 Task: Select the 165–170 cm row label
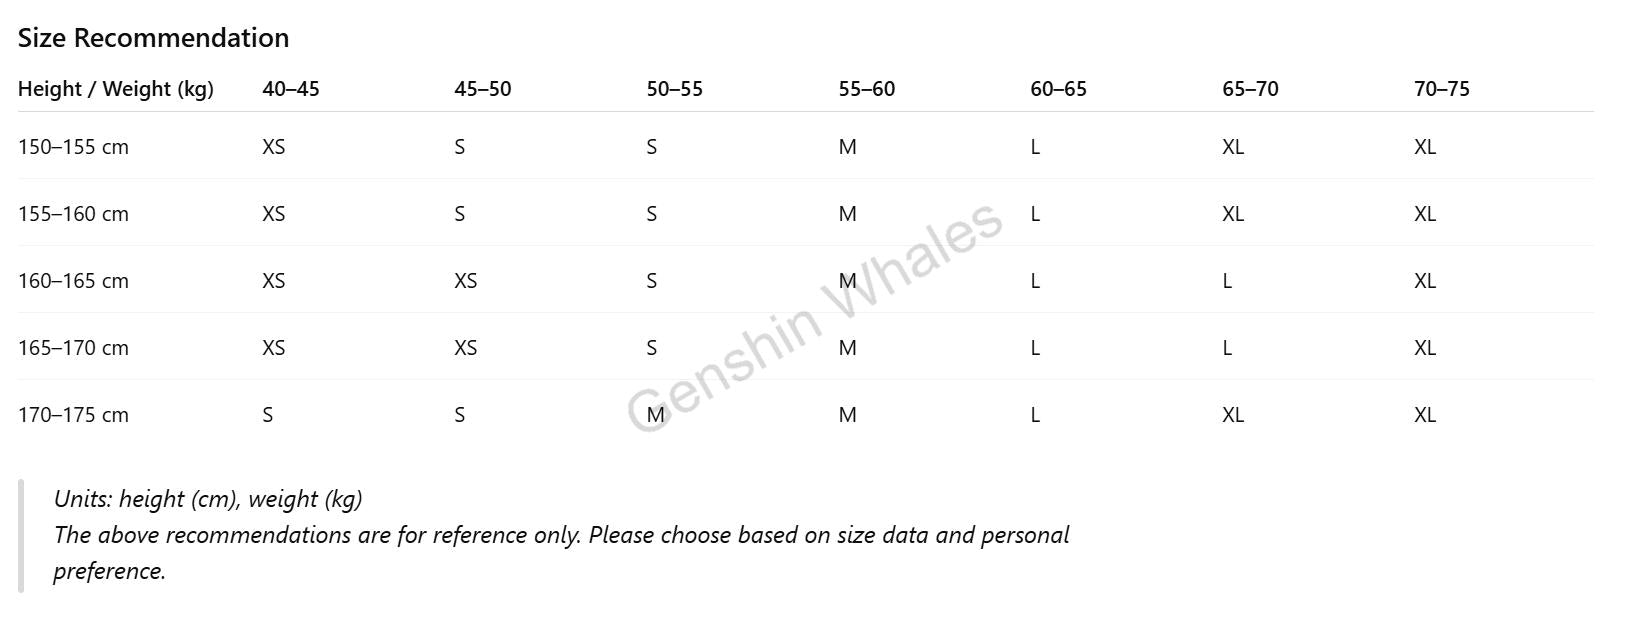pyautogui.click(x=73, y=348)
